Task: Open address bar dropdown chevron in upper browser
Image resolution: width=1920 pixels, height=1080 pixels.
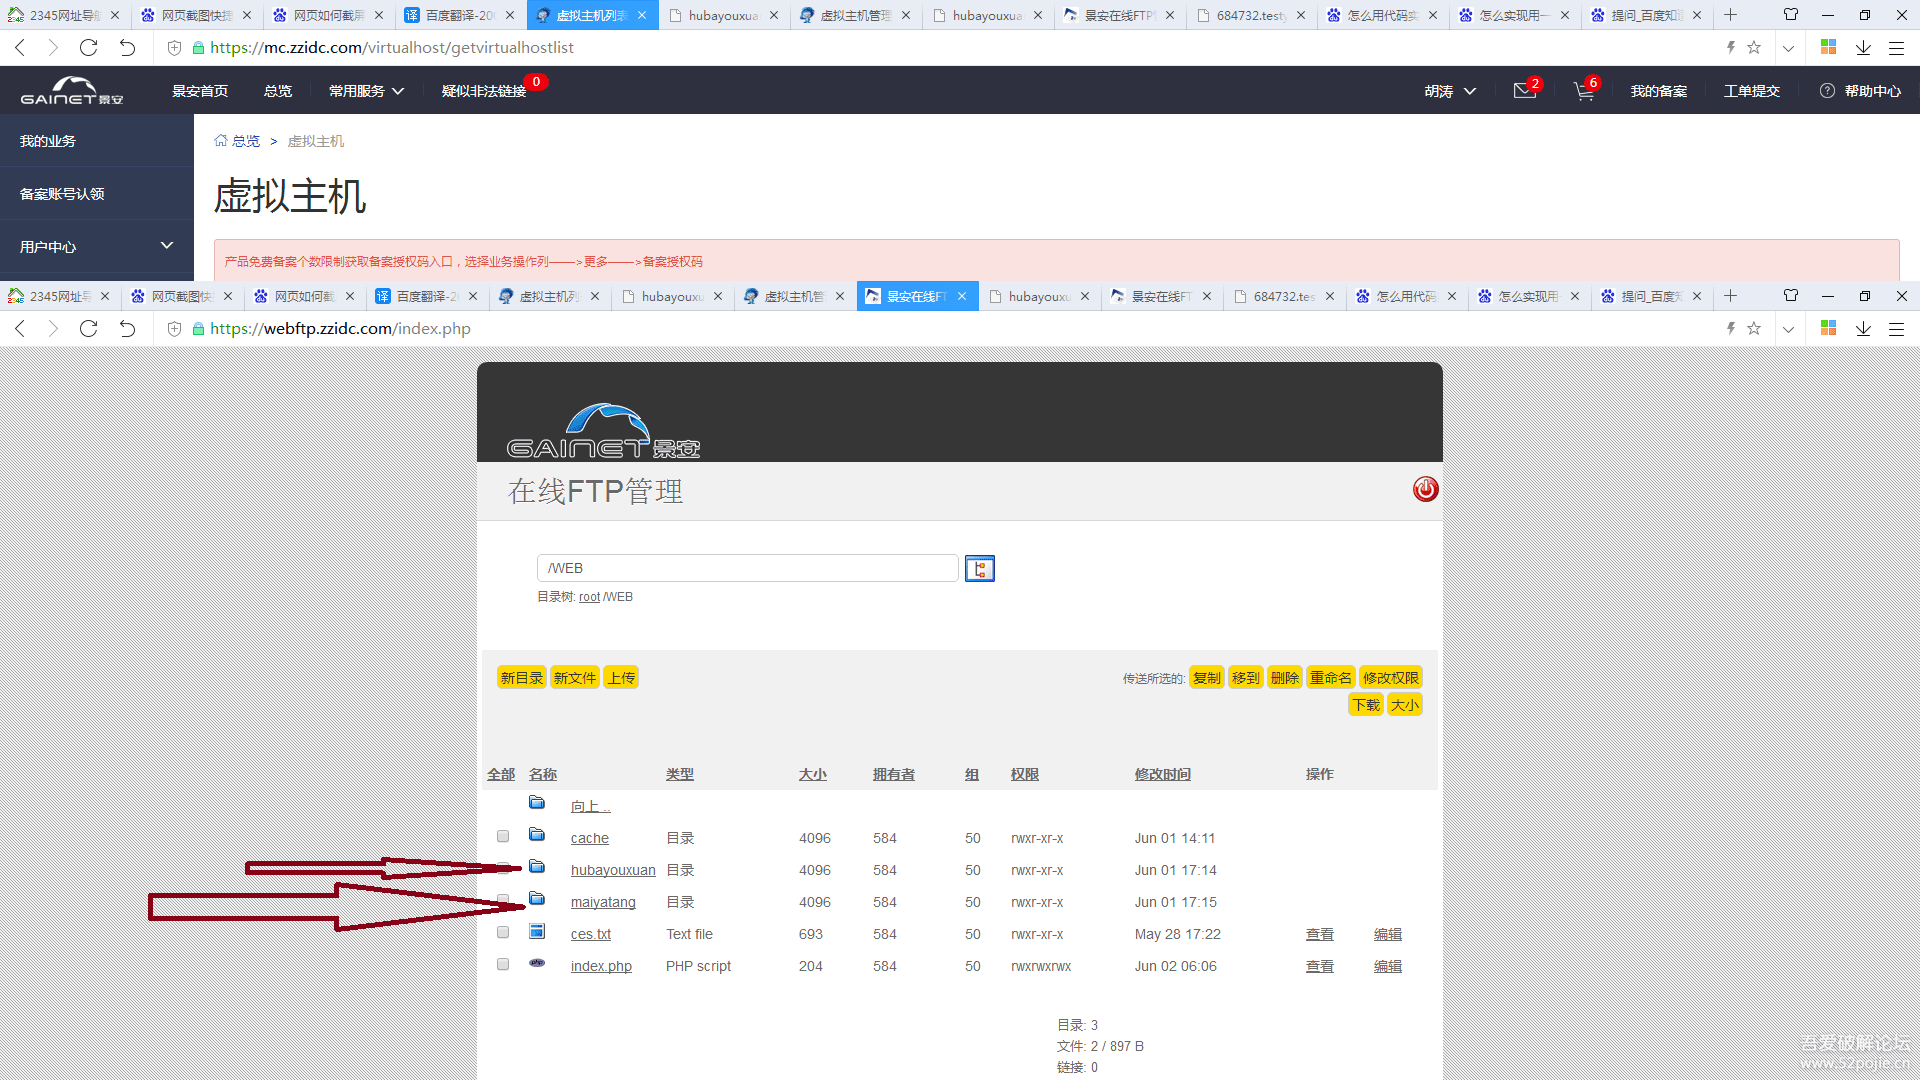Action: click(x=1788, y=47)
